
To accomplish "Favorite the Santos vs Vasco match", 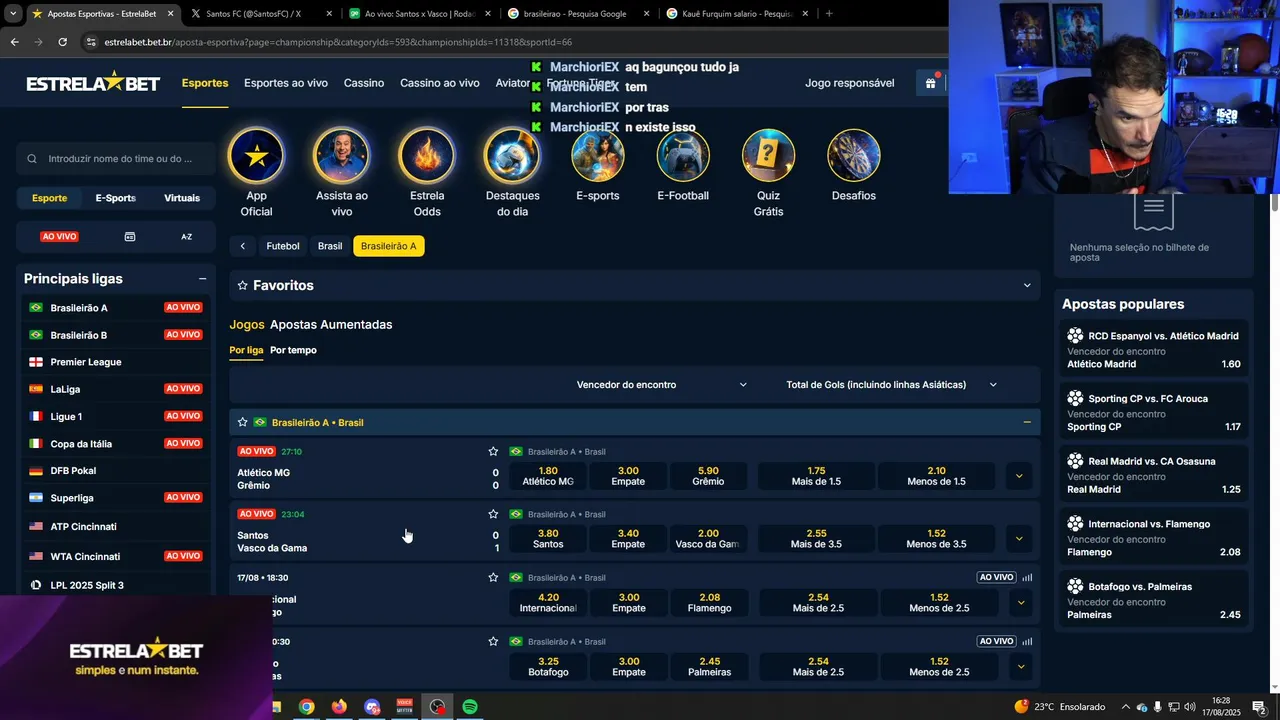I will pyautogui.click(x=493, y=514).
